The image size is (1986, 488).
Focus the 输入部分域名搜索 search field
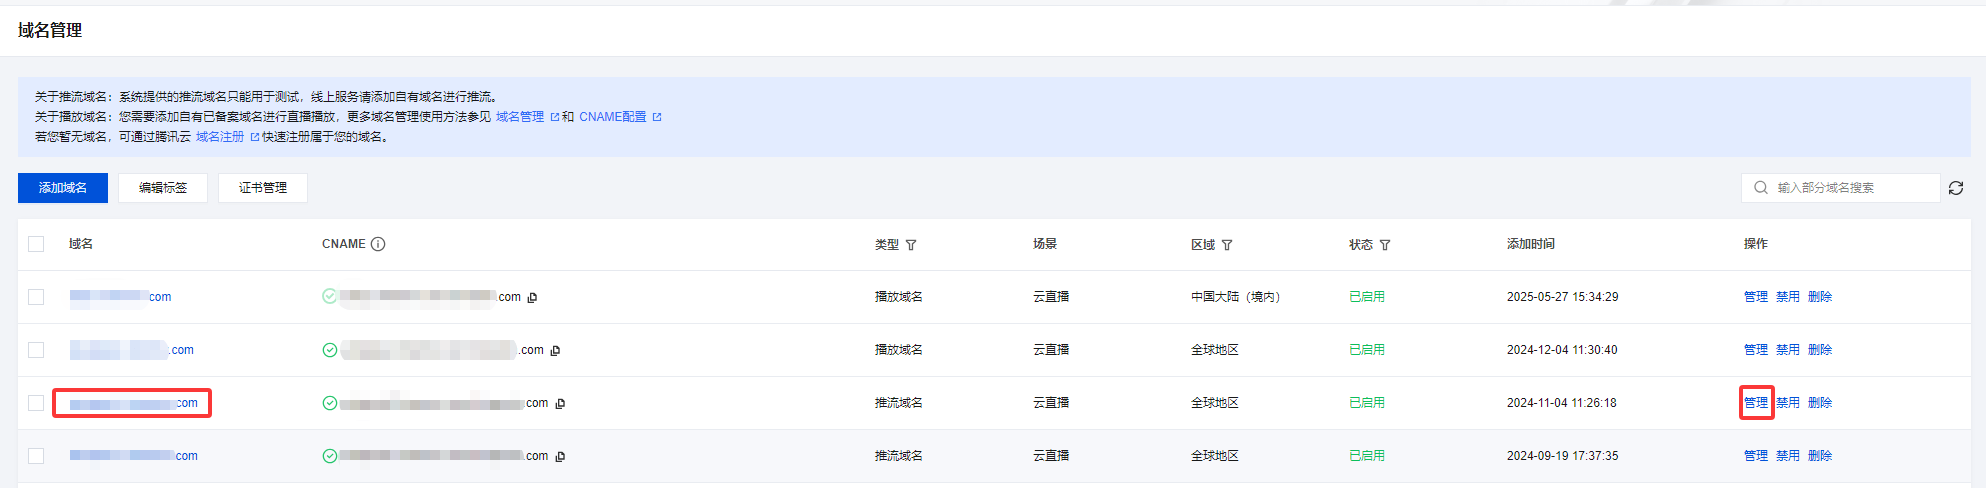(1850, 188)
